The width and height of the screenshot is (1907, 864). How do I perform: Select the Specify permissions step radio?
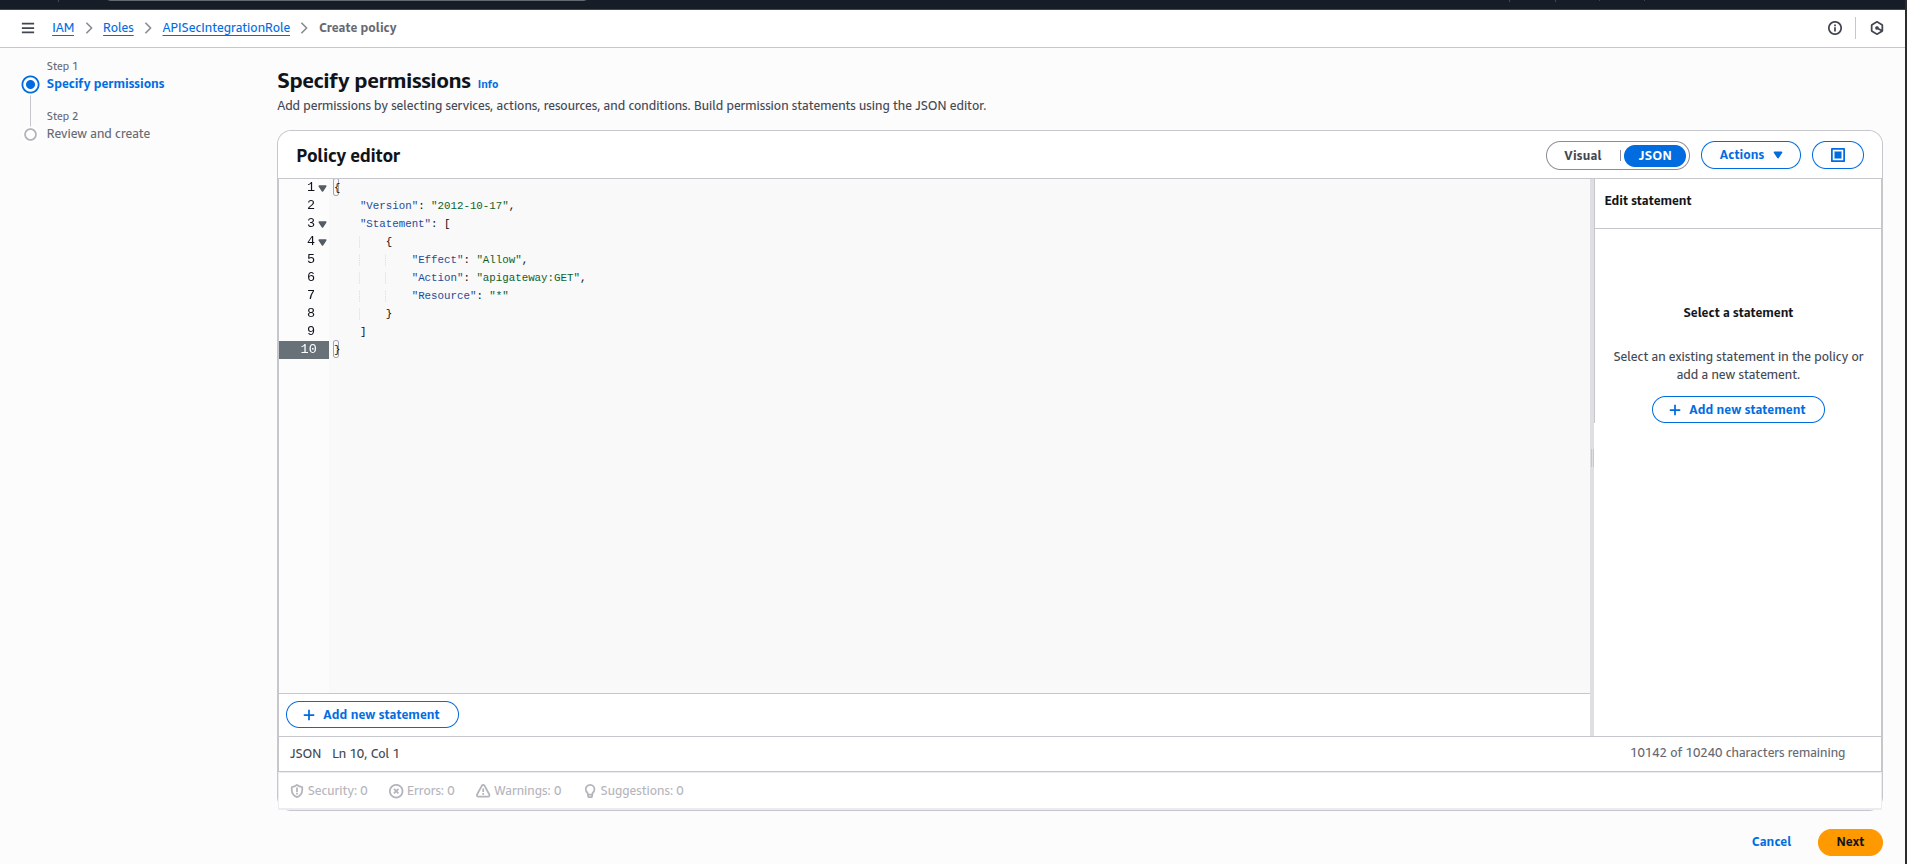[x=30, y=84]
